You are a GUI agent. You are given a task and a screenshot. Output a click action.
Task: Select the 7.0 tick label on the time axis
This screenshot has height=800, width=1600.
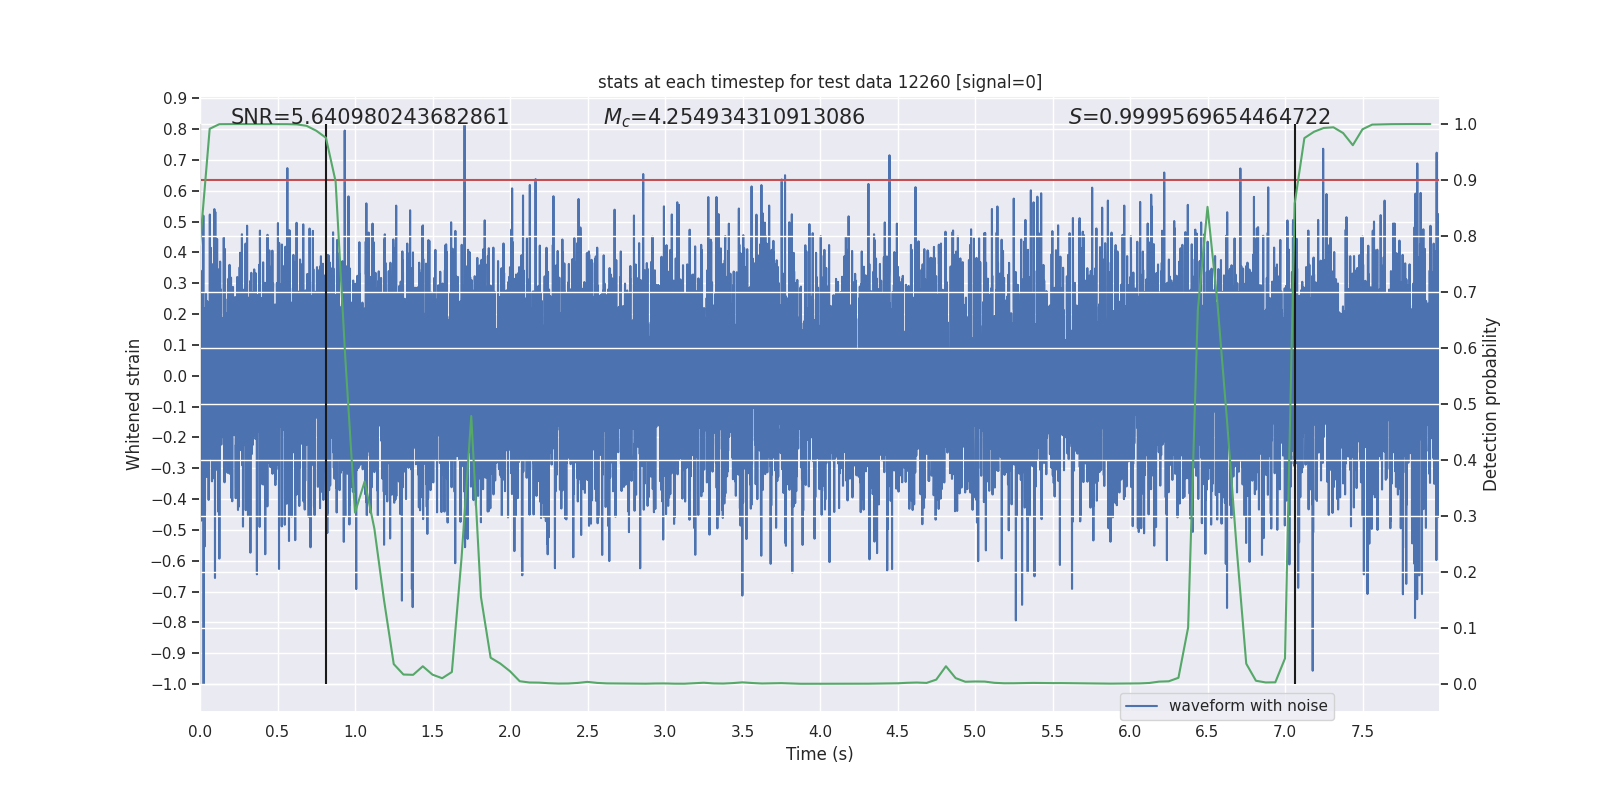(1285, 731)
